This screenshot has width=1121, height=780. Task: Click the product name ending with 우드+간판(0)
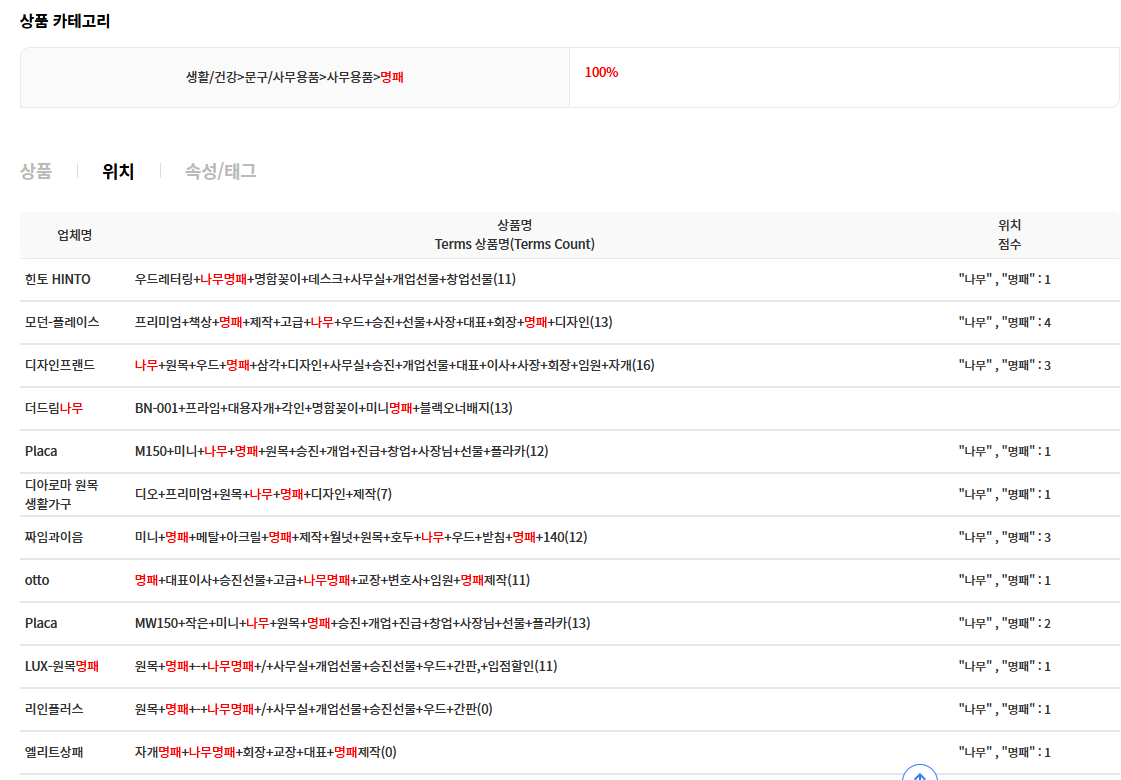(x=314, y=709)
